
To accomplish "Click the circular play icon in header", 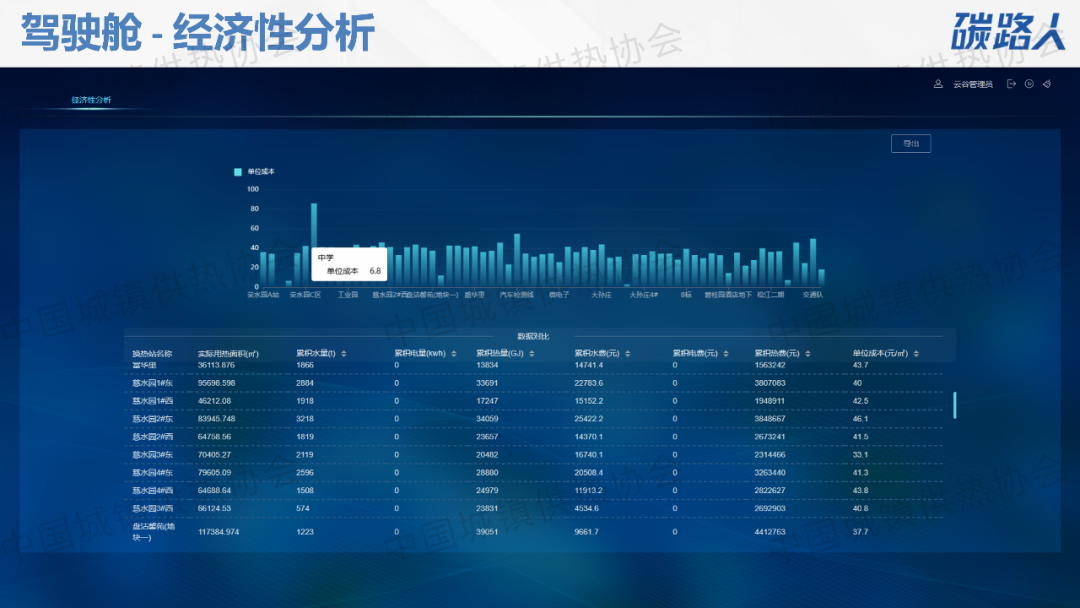I will click(x=1029, y=84).
